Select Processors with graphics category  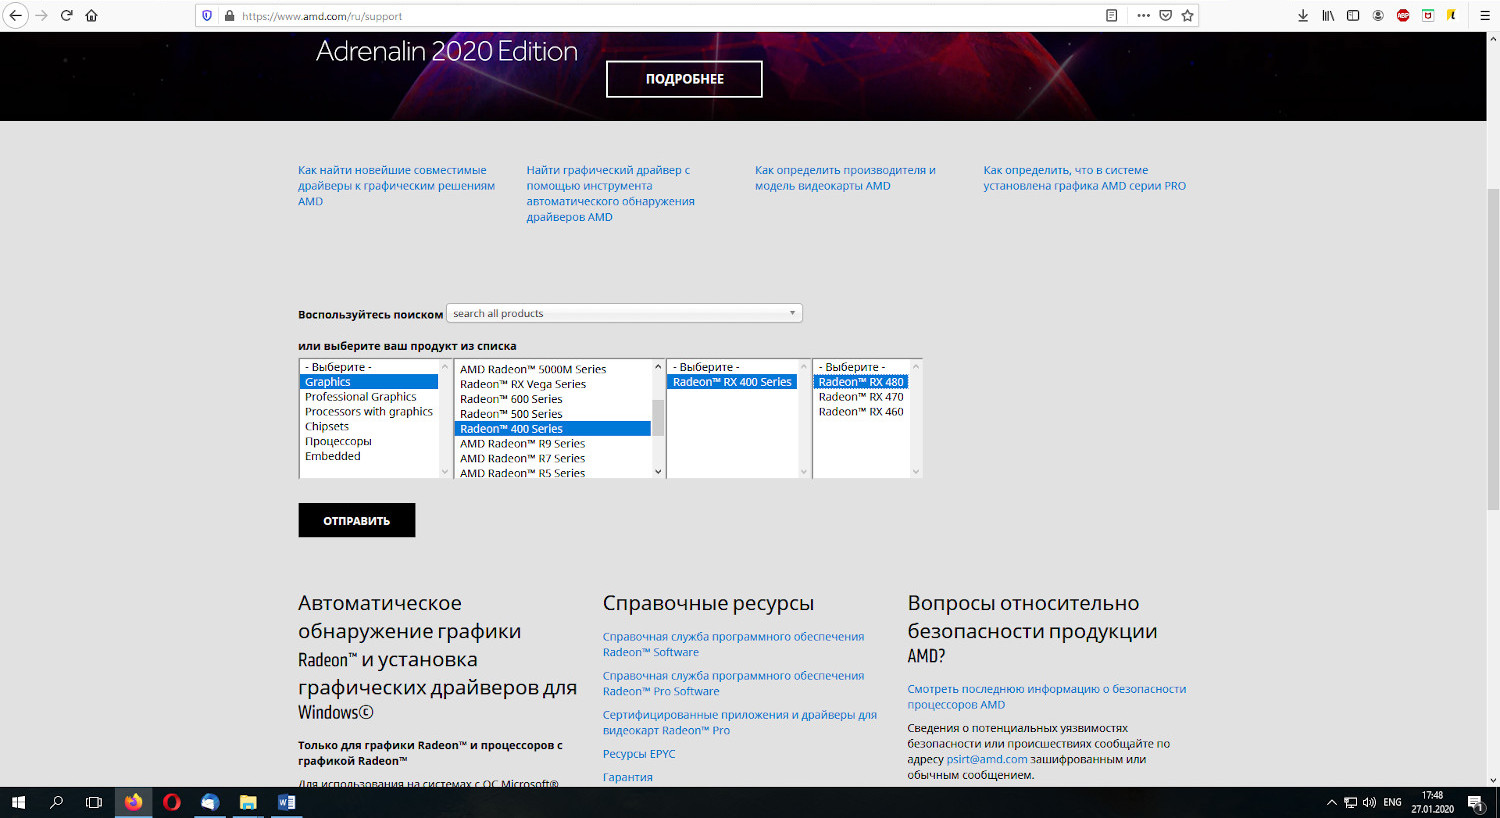[368, 412]
